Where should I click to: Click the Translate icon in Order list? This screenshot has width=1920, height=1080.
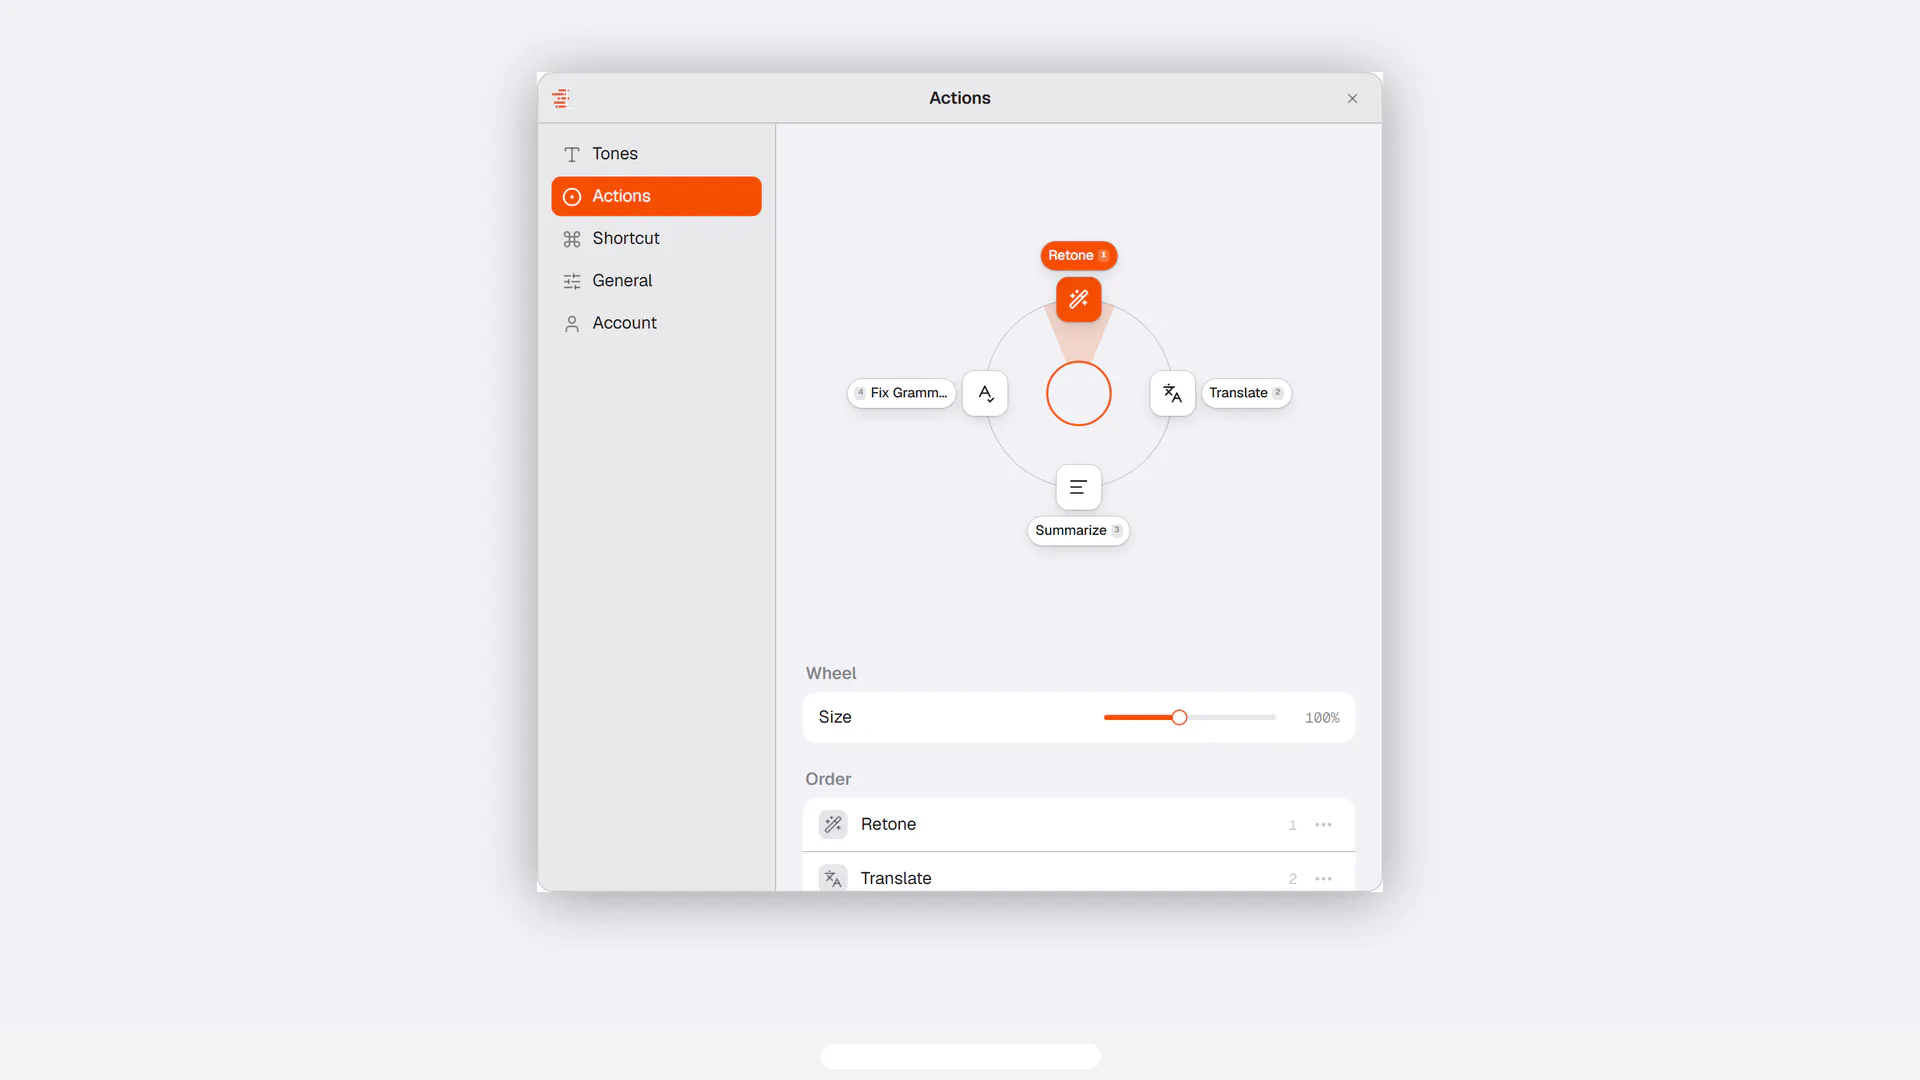(833, 878)
